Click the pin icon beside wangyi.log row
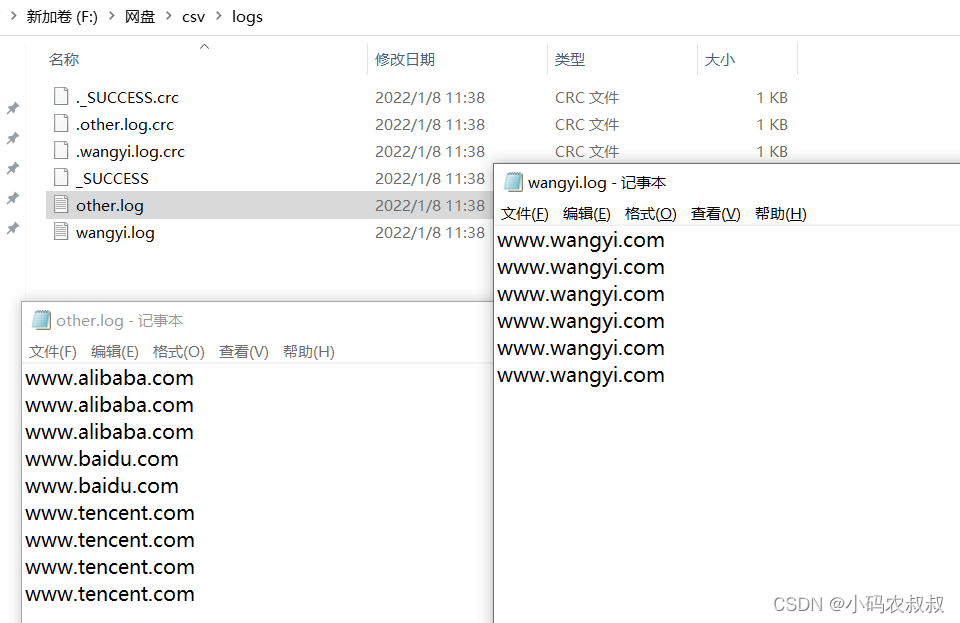 tap(12, 228)
